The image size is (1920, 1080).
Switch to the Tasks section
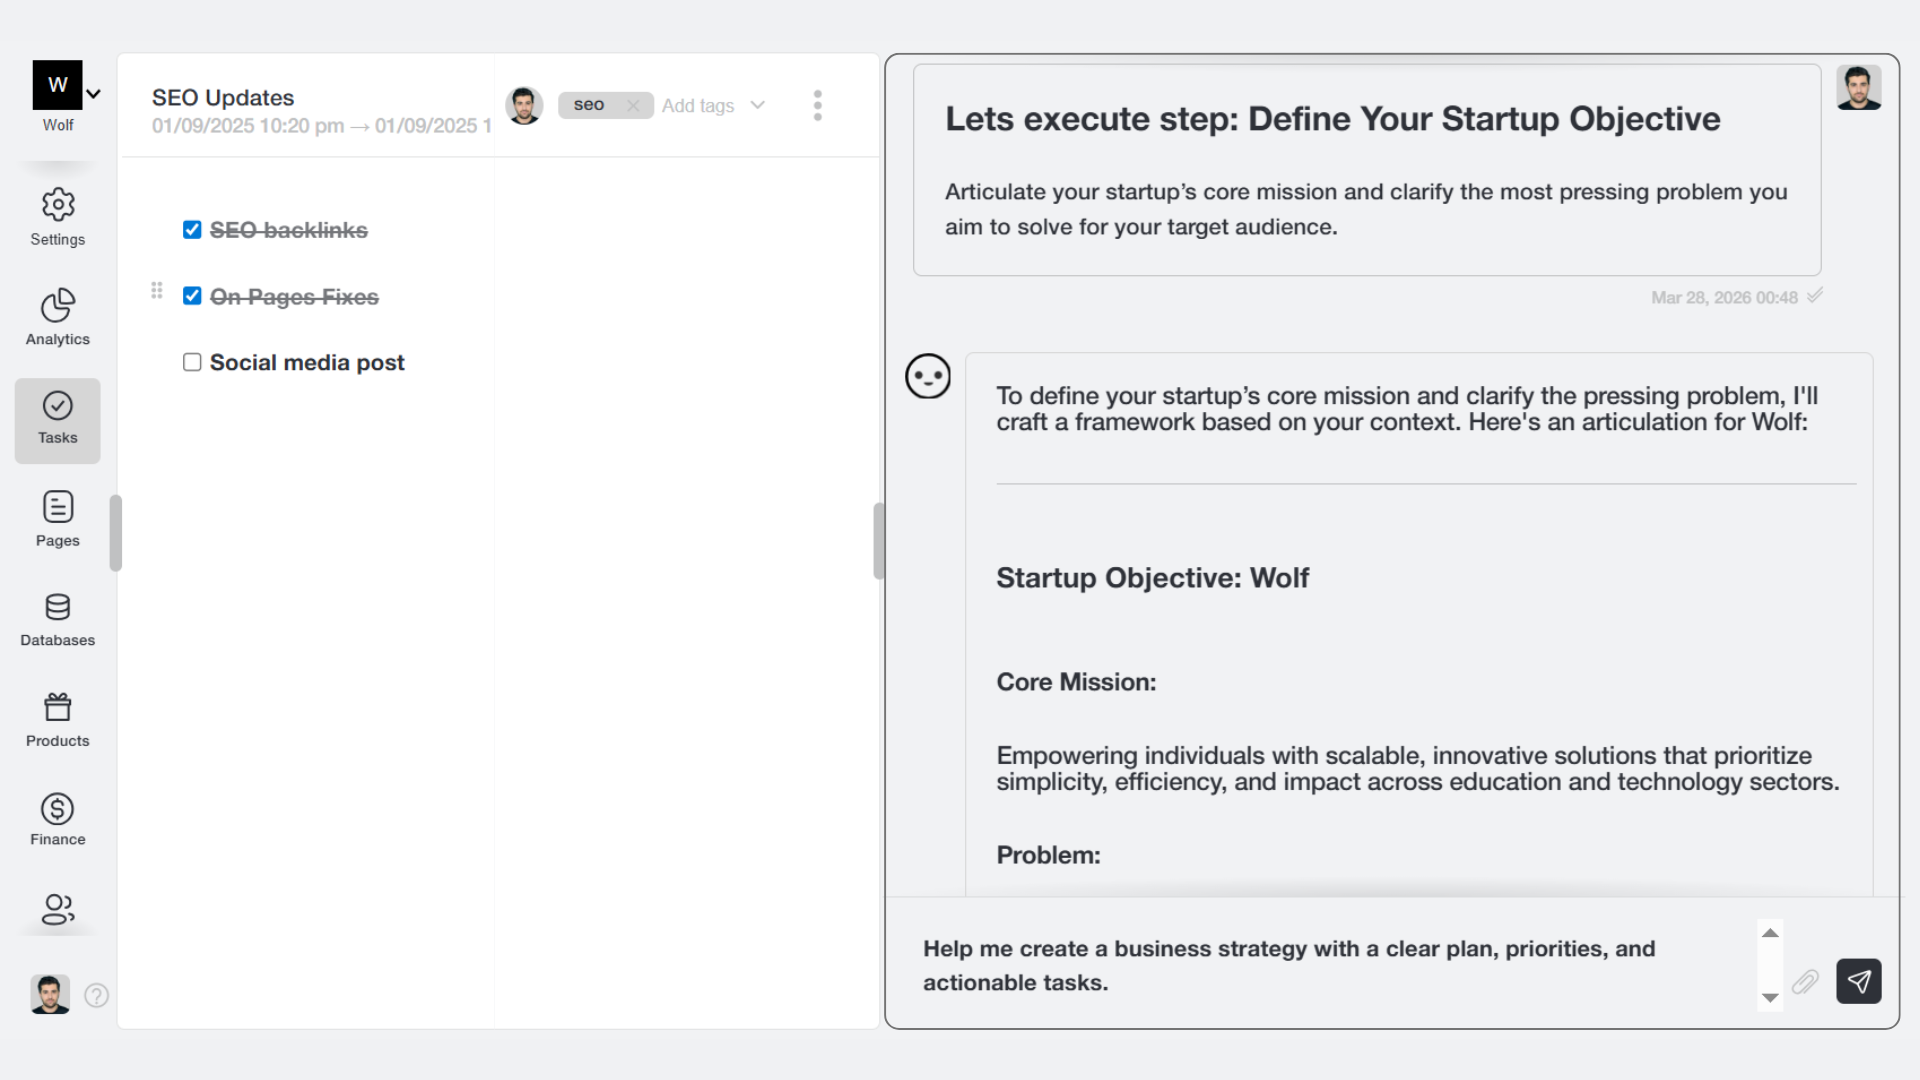point(57,420)
